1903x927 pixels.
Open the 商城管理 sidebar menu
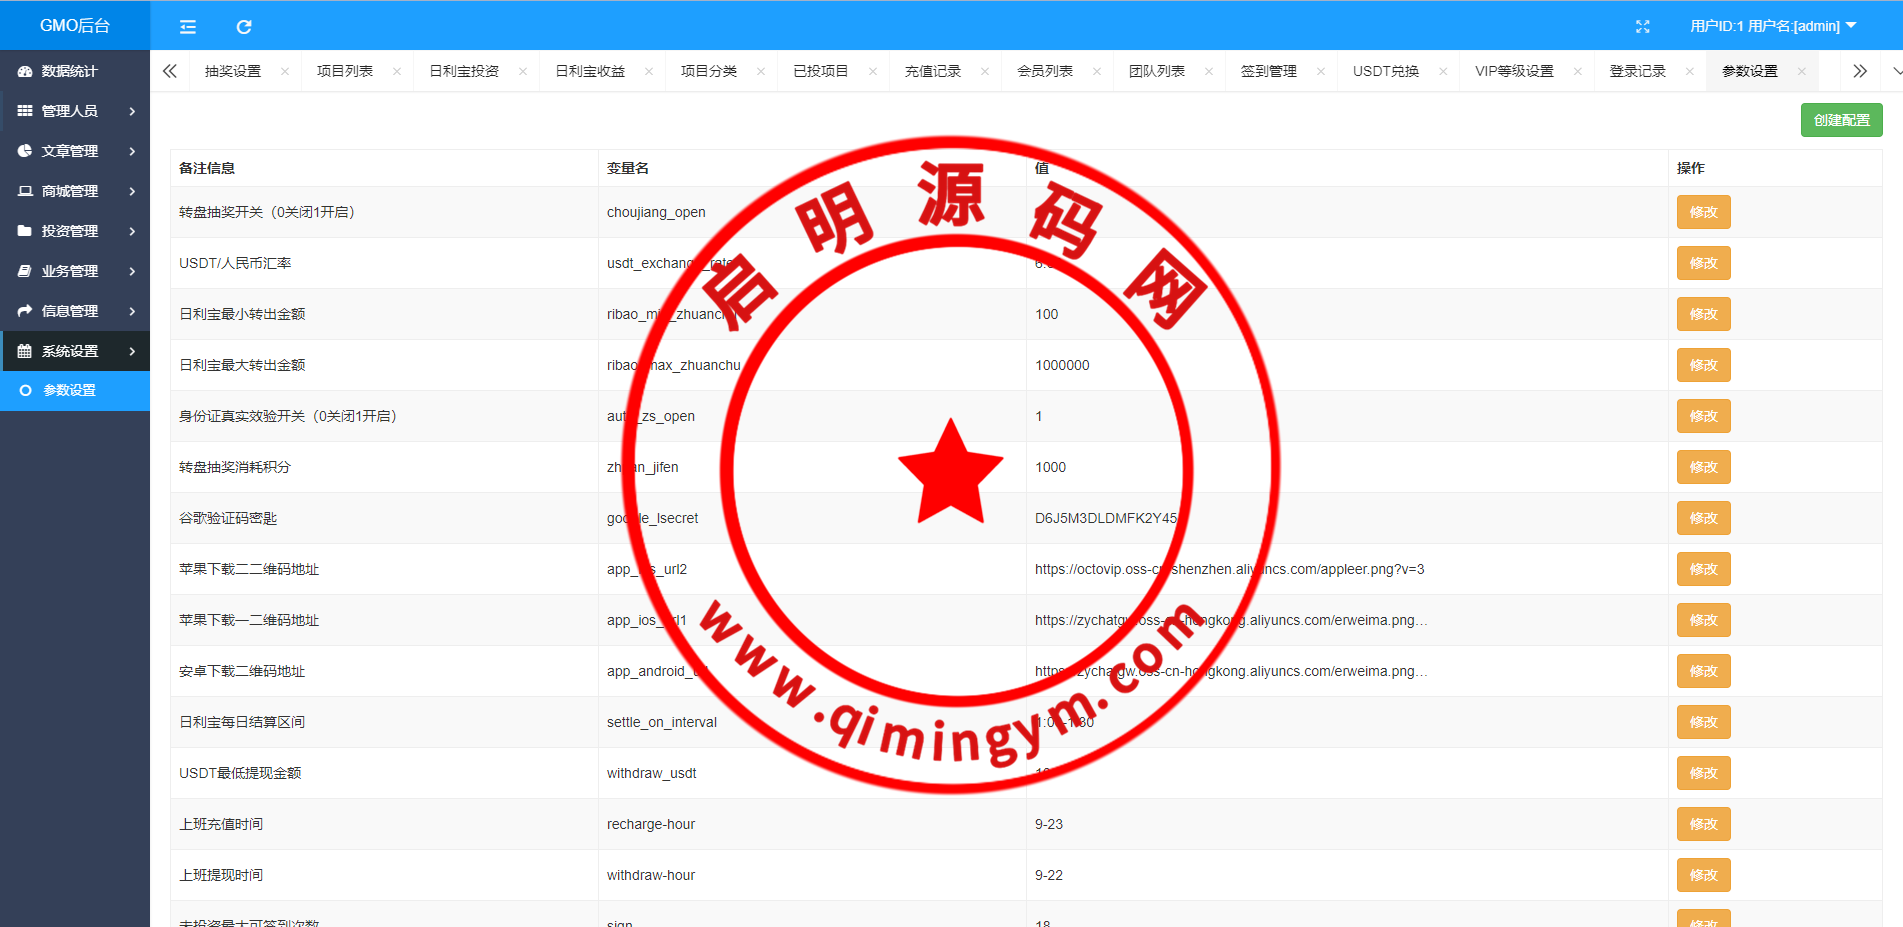coord(75,191)
